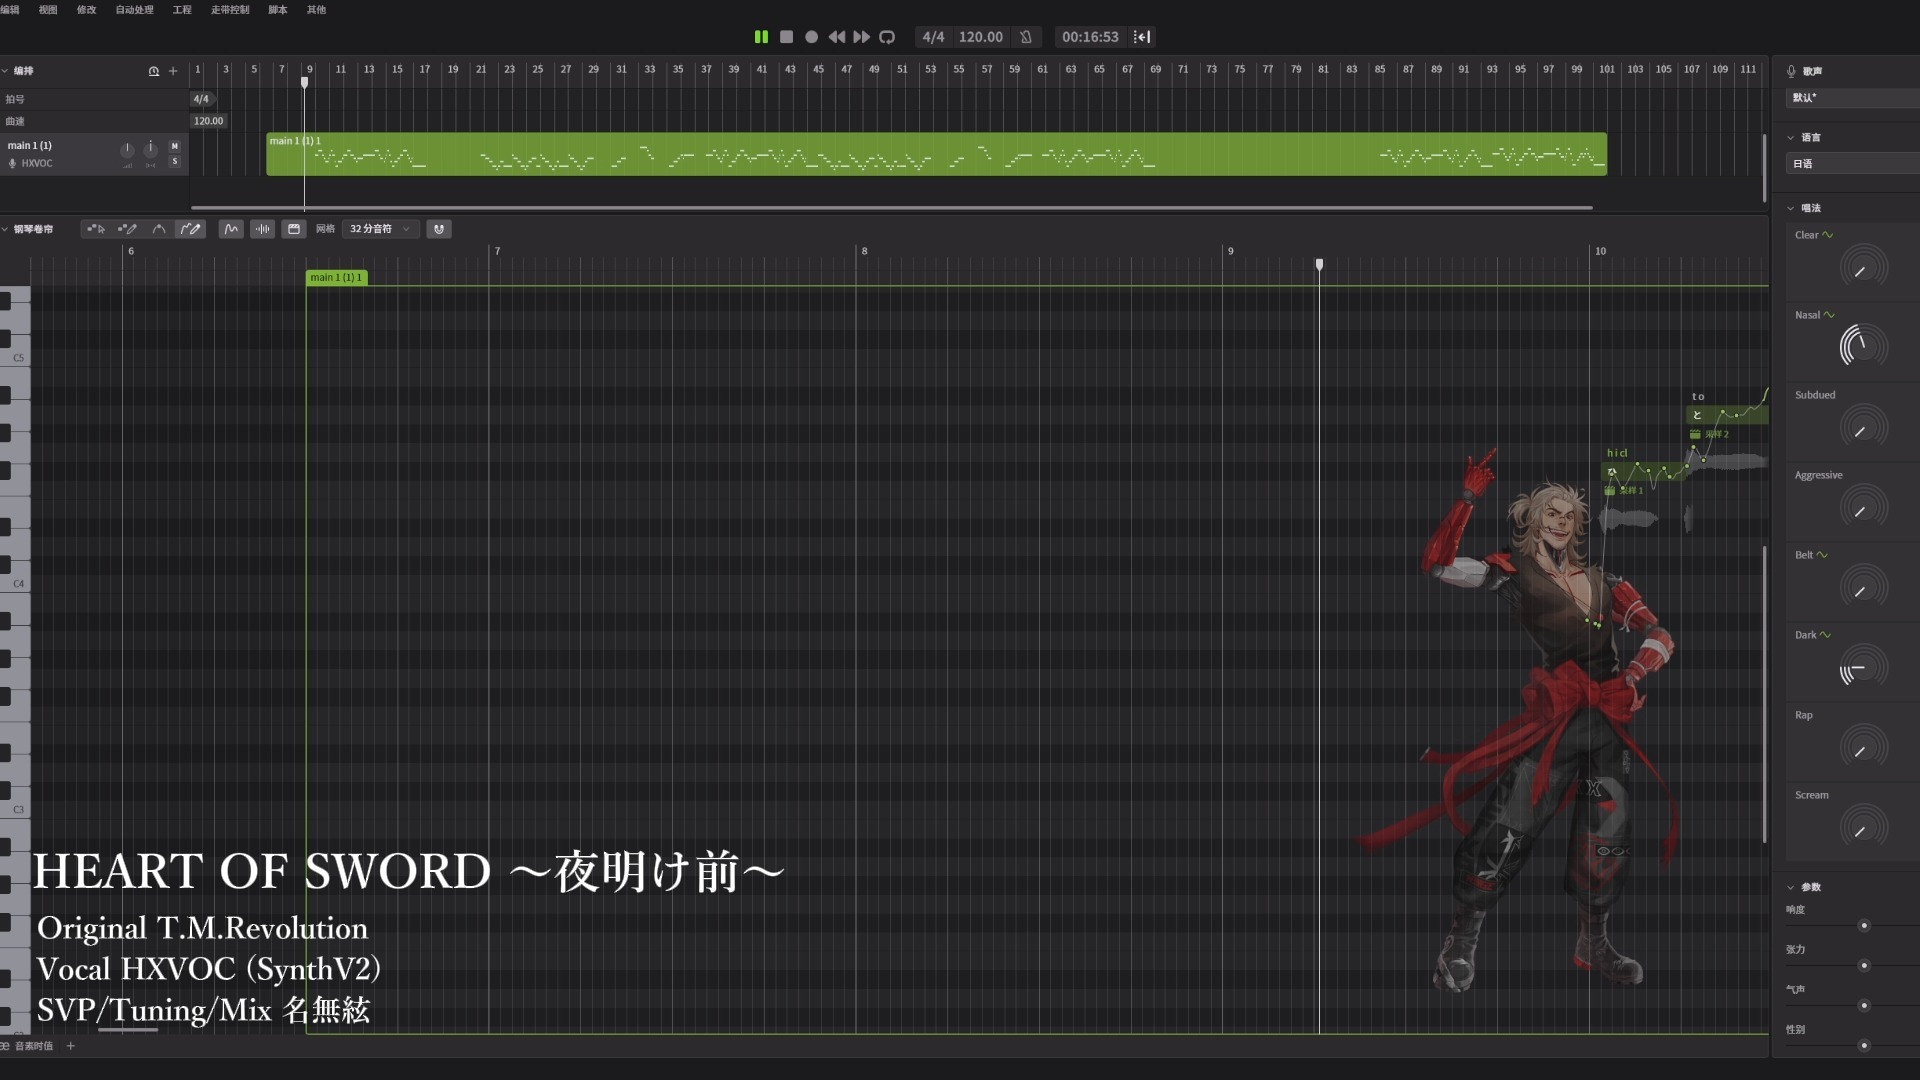Toggle waveform display button

(262, 229)
